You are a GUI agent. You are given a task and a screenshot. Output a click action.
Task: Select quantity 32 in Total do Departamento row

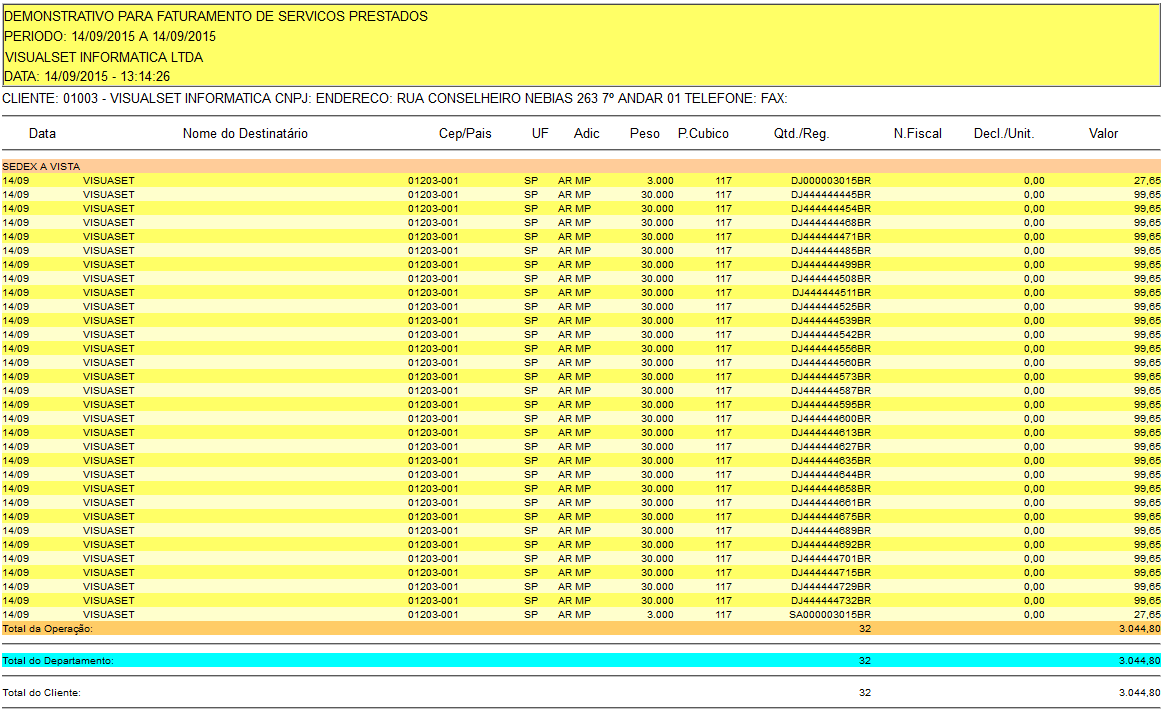(x=865, y=660)
